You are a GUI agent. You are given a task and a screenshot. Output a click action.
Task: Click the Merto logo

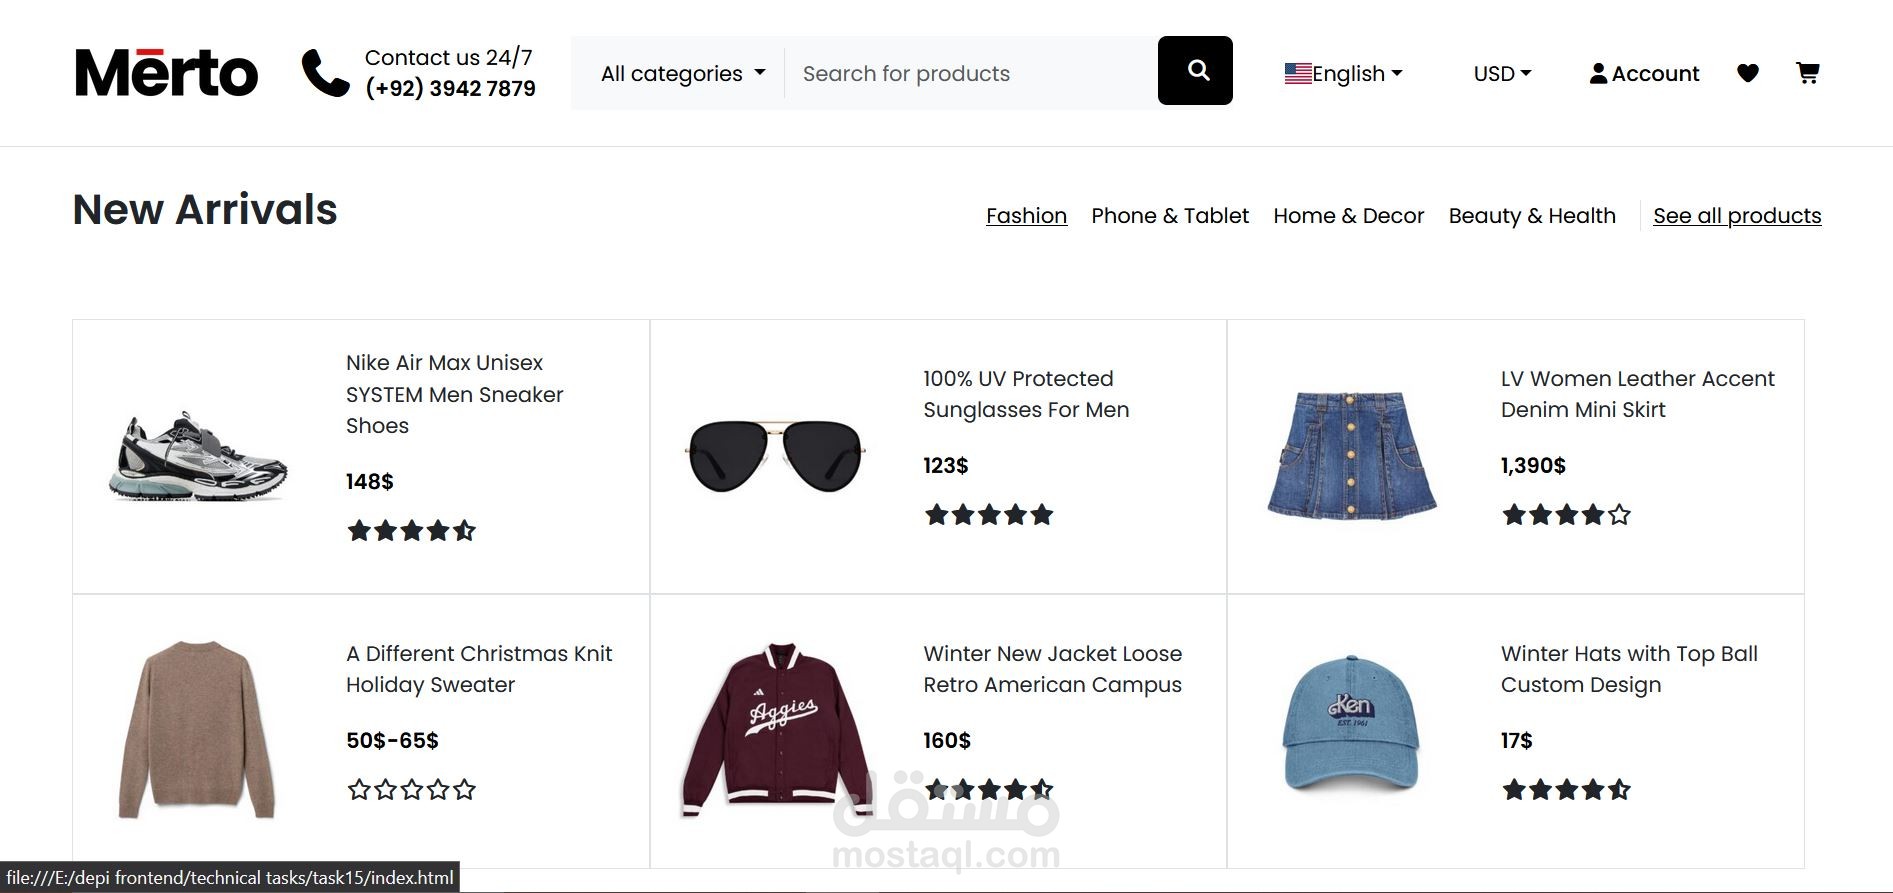[166, 73]
